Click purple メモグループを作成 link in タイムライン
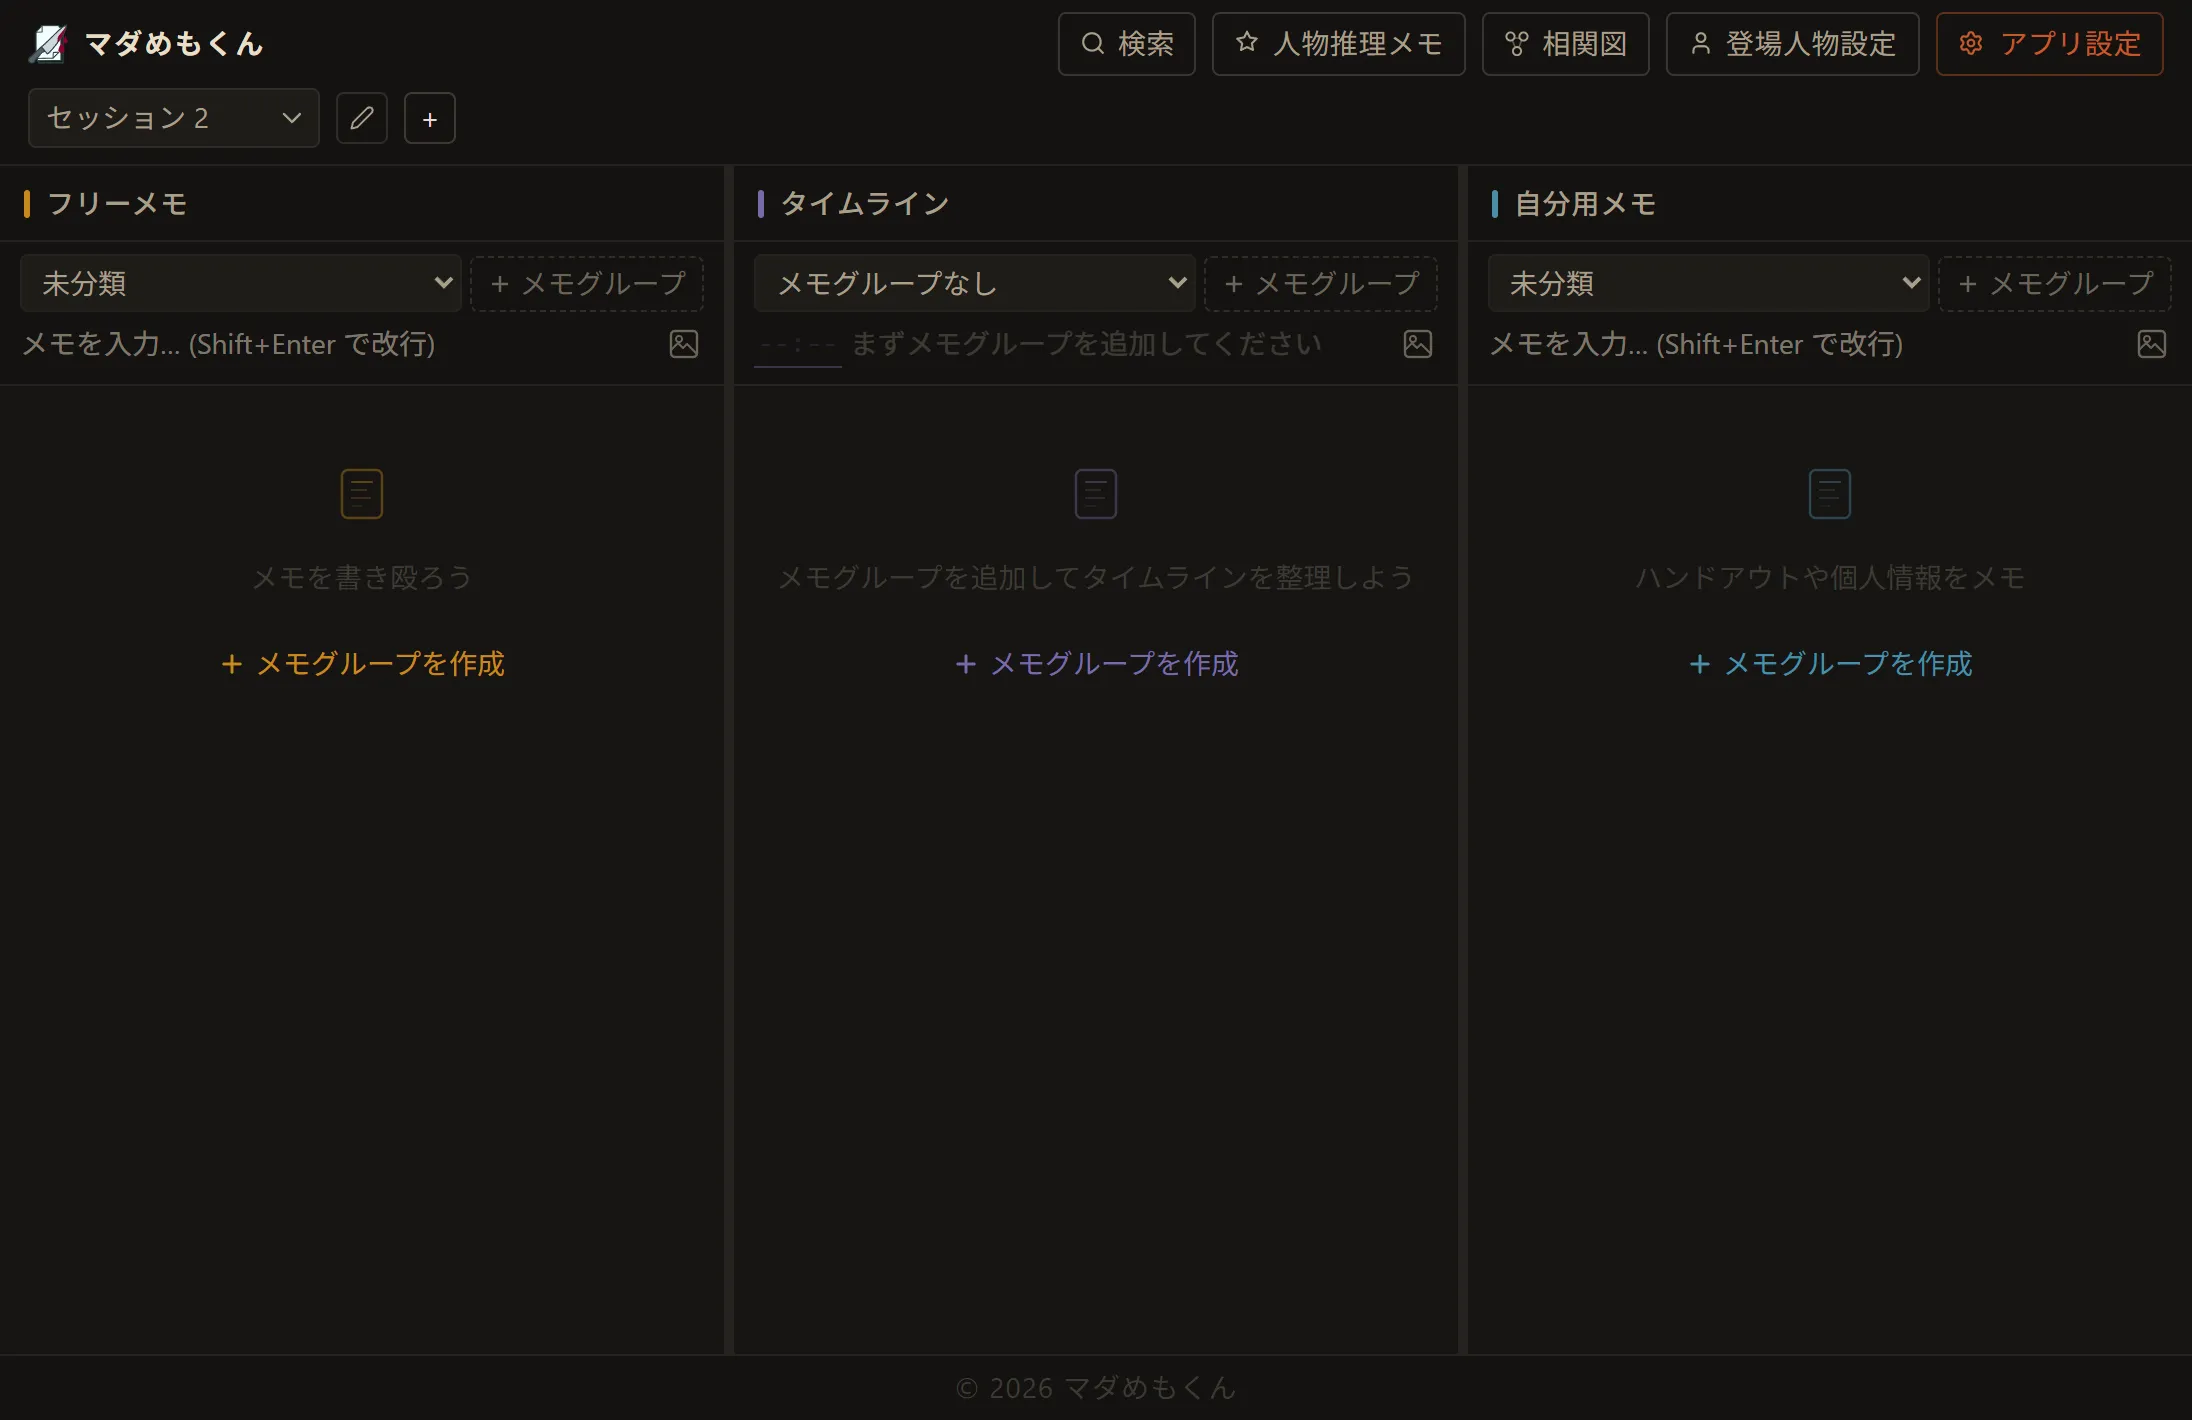 [1097, 663]
